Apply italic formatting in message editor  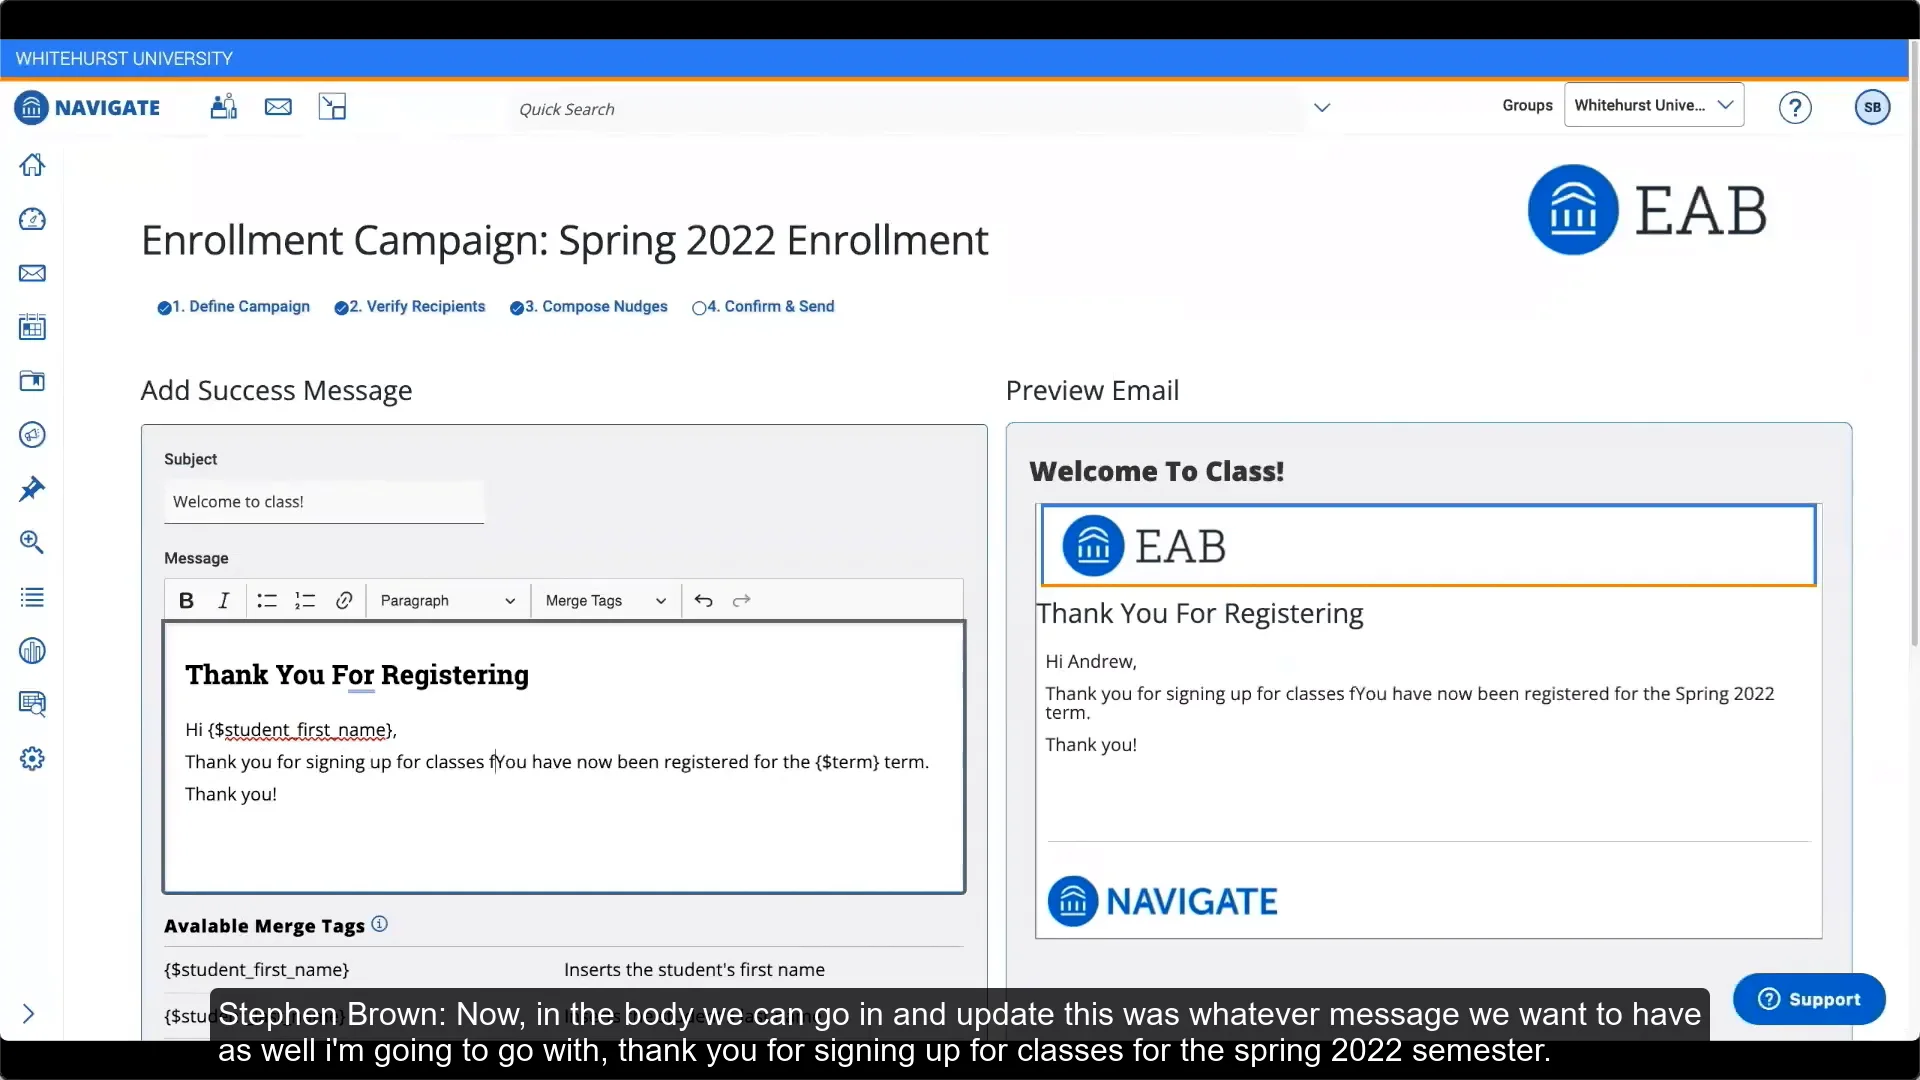[x=224, y=600]
